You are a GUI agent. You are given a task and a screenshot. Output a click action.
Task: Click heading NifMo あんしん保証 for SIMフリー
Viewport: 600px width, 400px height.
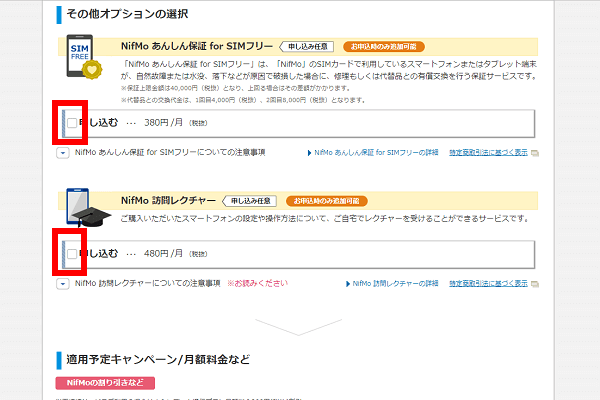tap(197, 46)
